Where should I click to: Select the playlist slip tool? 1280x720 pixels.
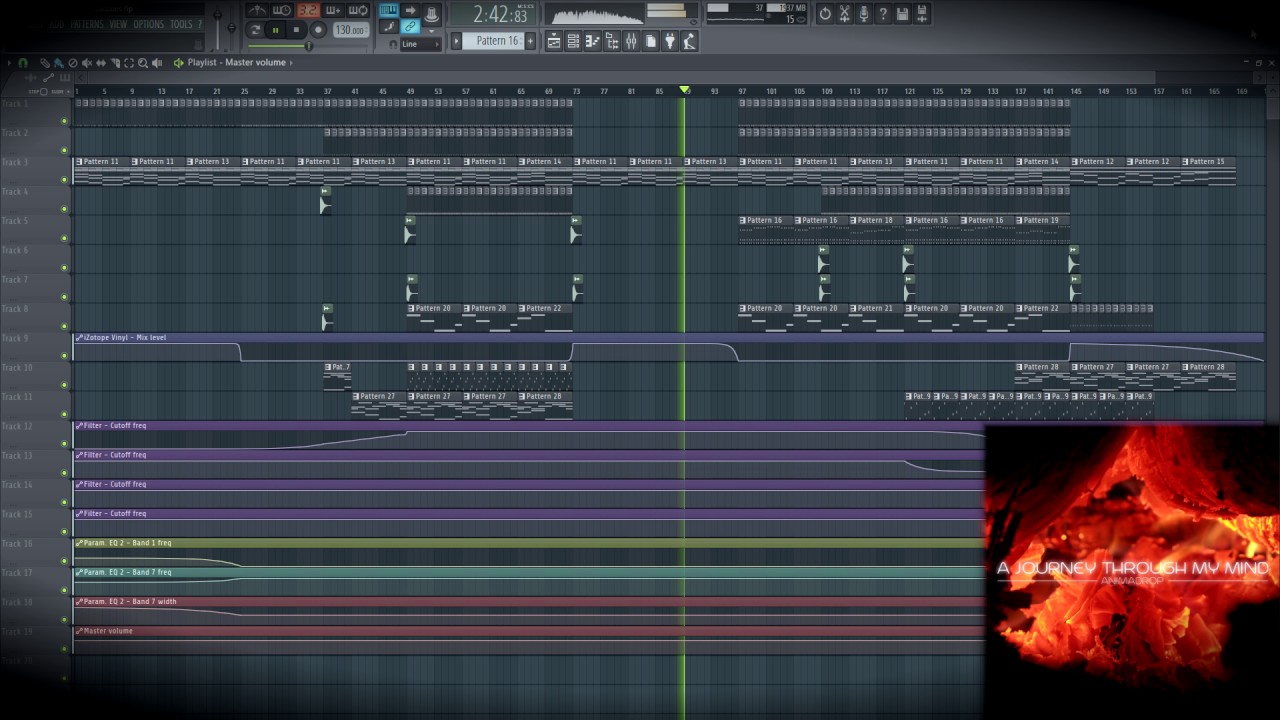(100, 62)
